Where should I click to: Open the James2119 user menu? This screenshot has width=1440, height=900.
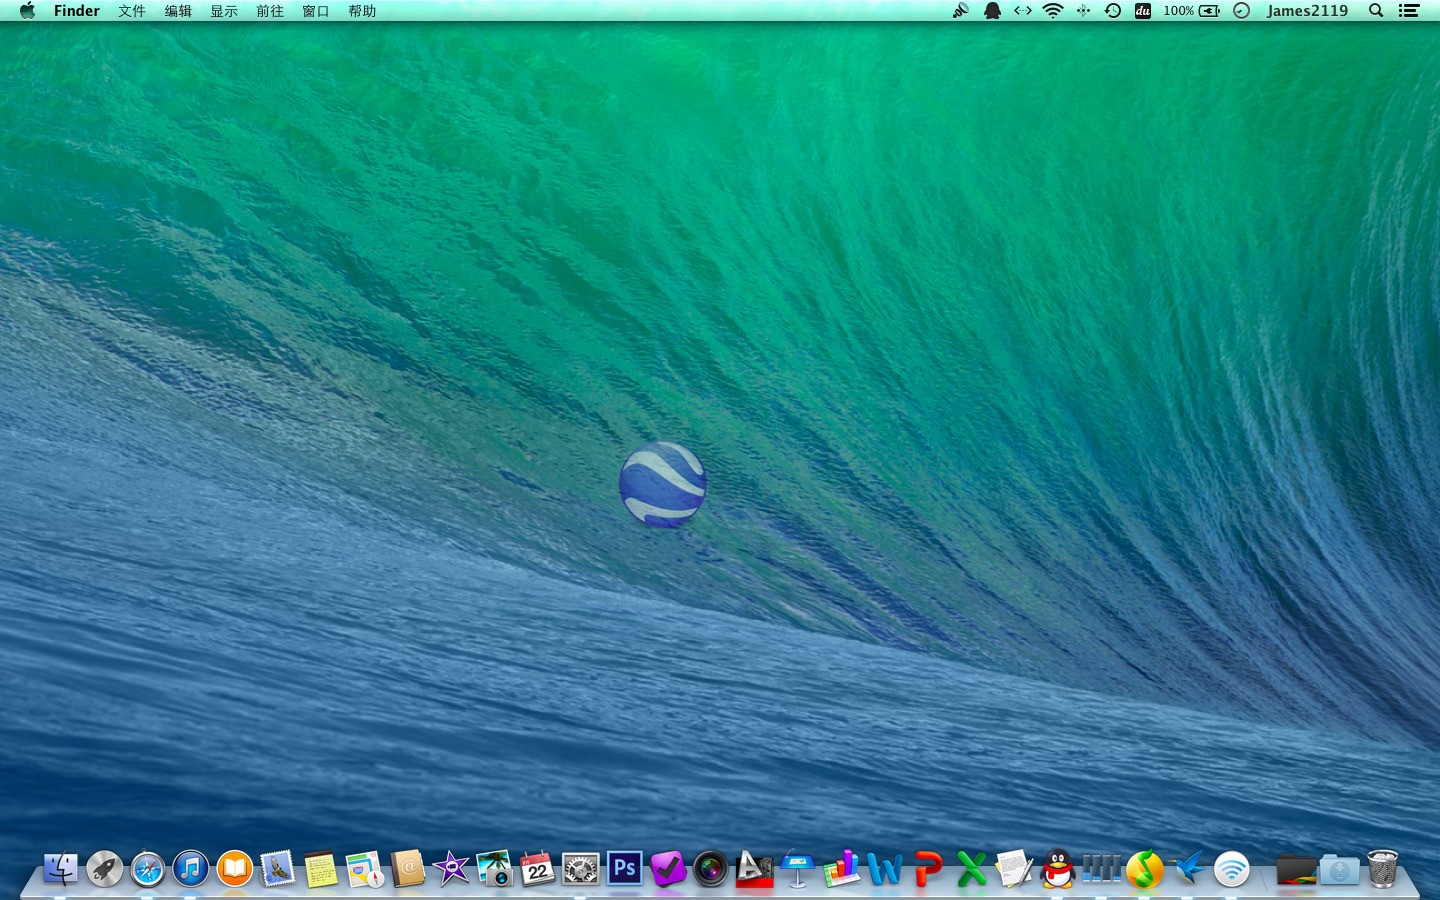[x=1307, y=11]
